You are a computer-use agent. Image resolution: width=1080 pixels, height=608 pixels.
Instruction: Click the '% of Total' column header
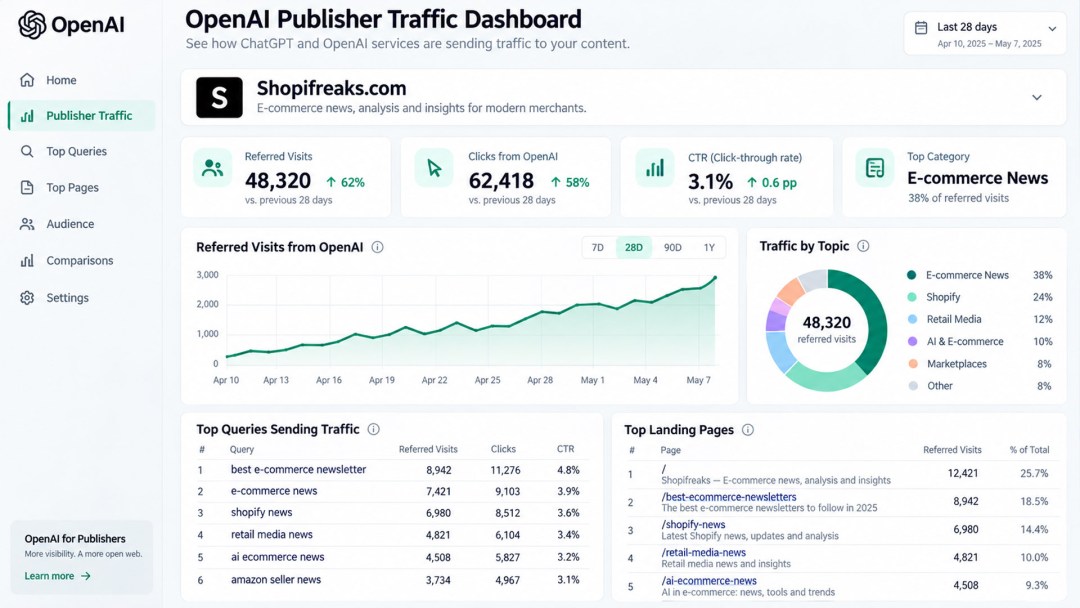click(1029, 450)
